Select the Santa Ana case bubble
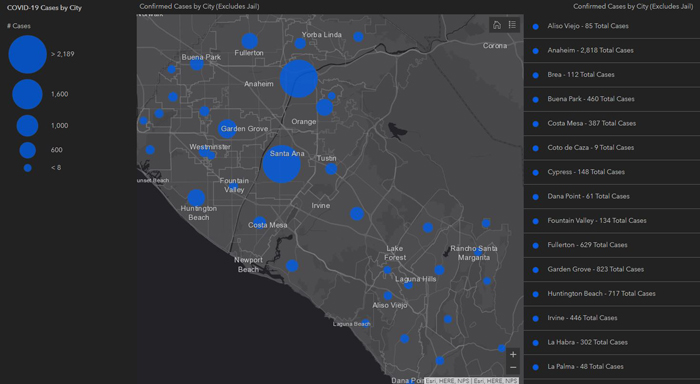The image size is (700, 384). 281,164
